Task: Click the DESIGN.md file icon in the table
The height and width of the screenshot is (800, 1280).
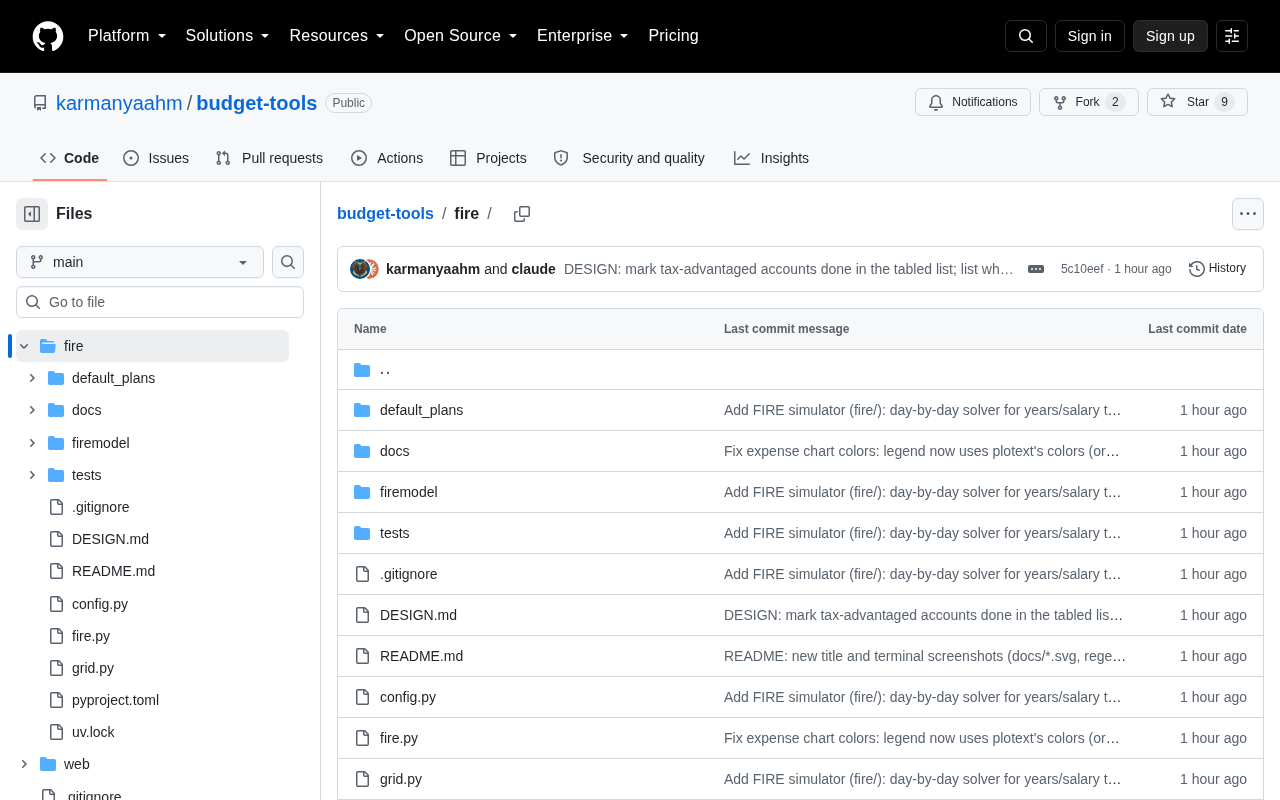Action: point(362,615)
